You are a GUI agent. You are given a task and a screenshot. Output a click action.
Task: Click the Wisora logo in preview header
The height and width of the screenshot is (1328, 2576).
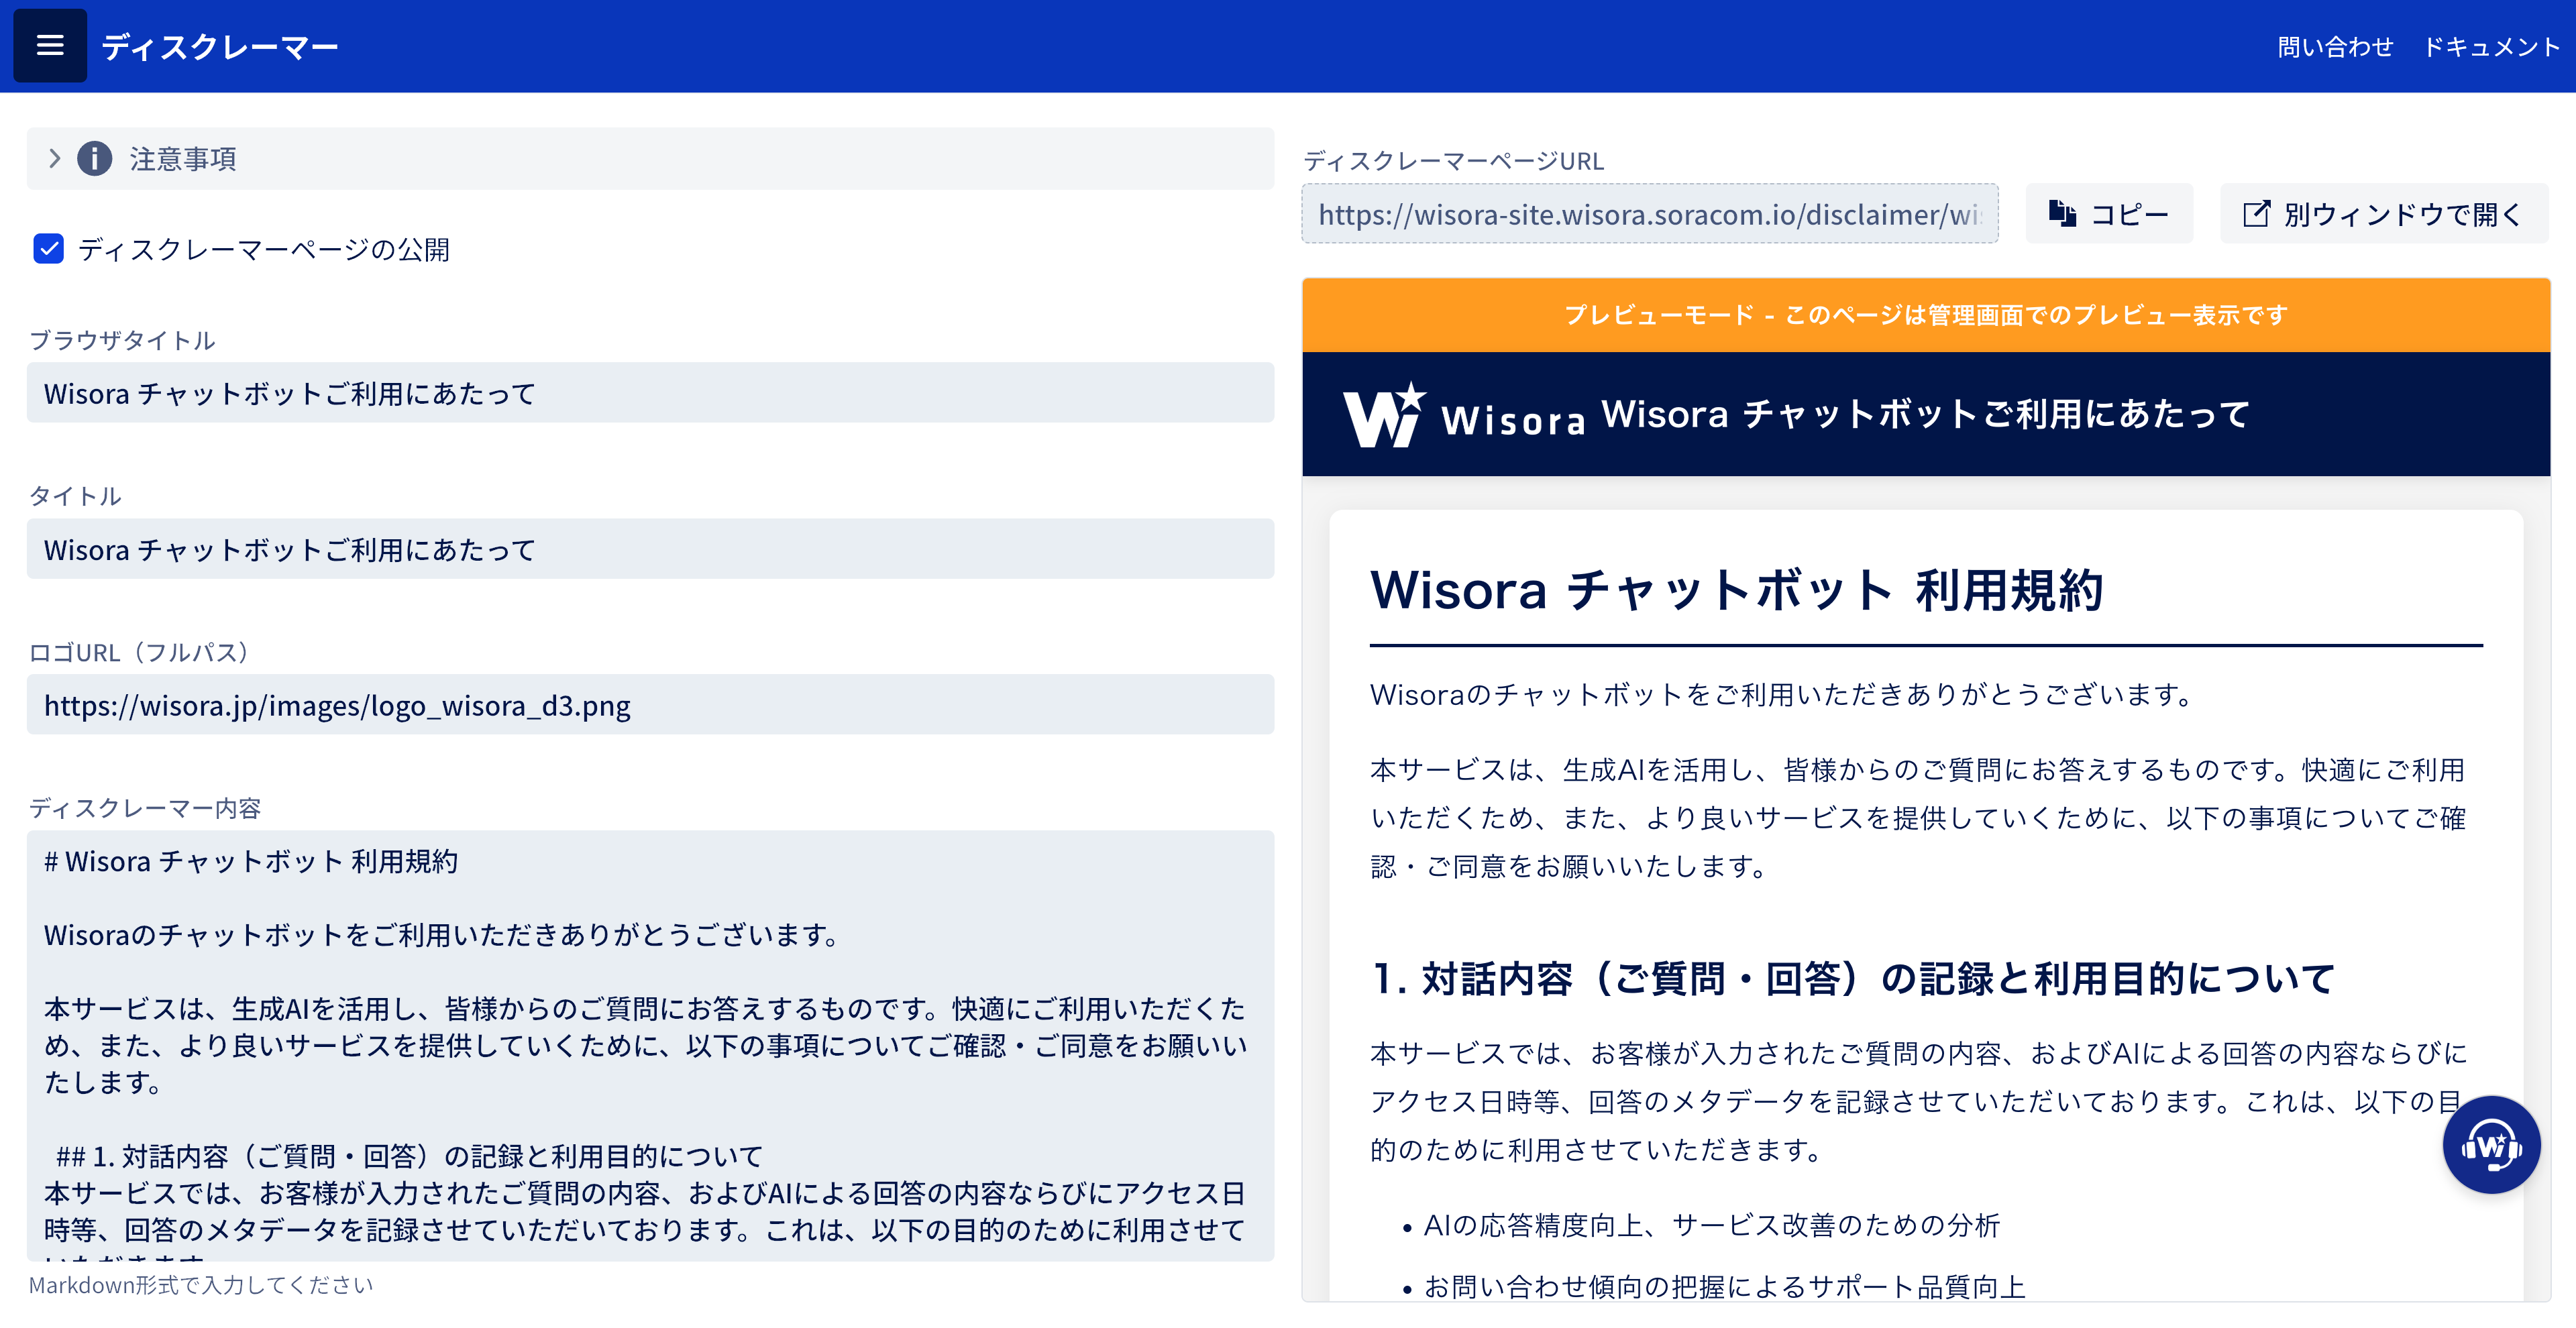[1464, 414]
